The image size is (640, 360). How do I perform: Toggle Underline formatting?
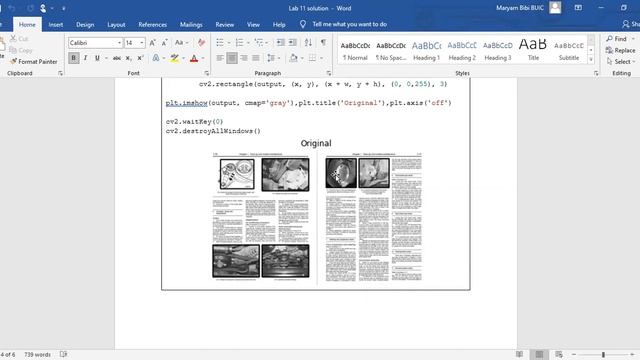(x=97, y=58)
